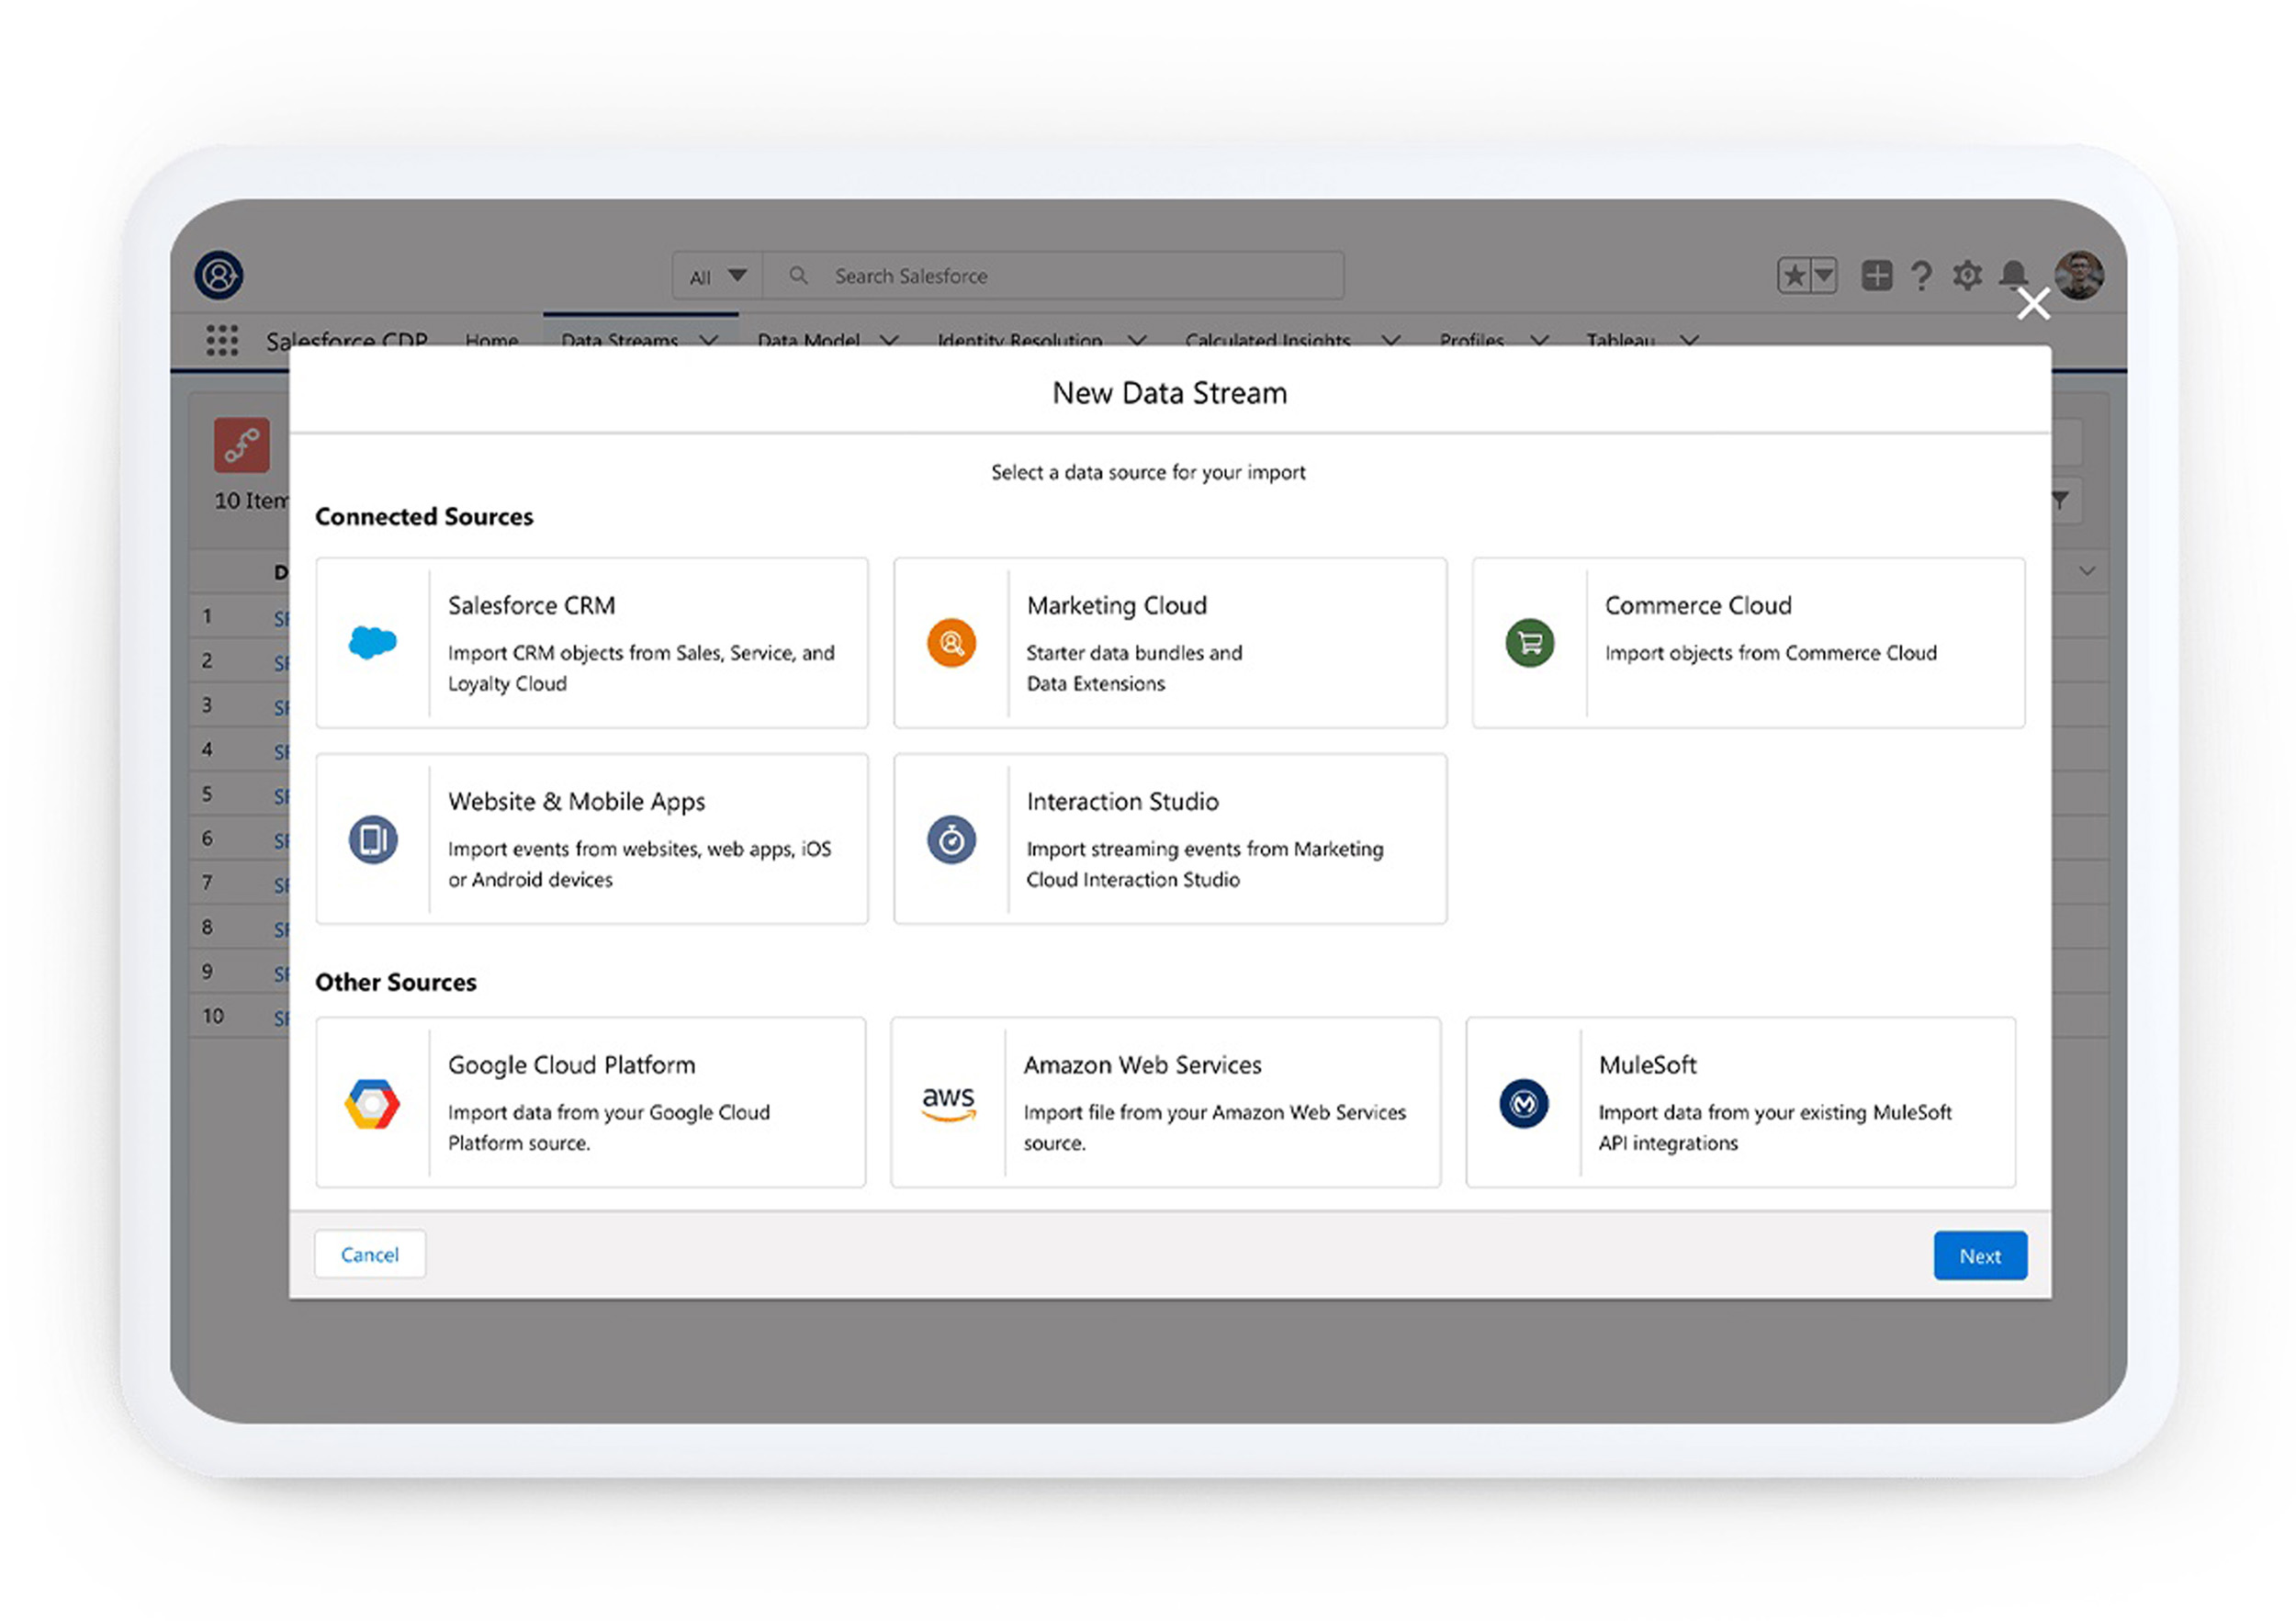Screen dimensions: 2296x1621
Task: Open the notifications bell
Action: [x=2013, y=275]
